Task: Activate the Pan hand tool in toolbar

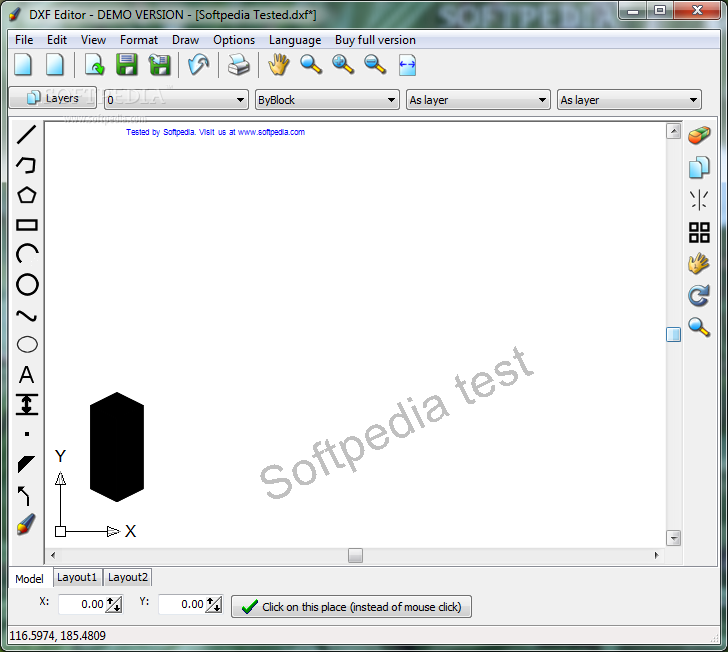Action: pyautogui.click(x=279, y=65)
